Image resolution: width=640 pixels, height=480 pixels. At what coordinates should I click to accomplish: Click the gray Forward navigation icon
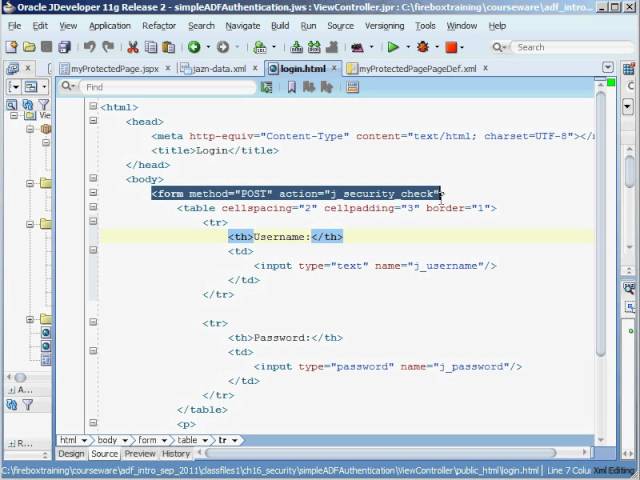click(x=223, y=47)
